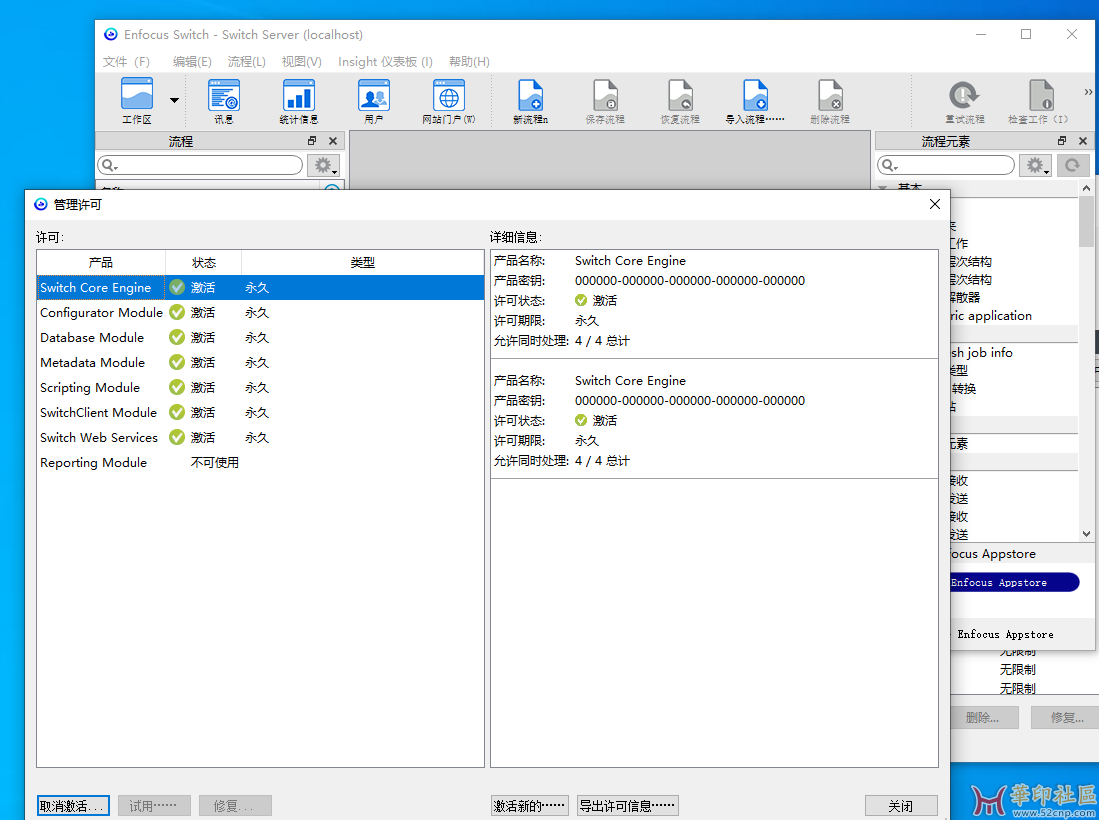The width and height of the screenshot is (1099, 820).
Task: Click scroll-up arrow in 流程元素 panel
Action: 1086,188
